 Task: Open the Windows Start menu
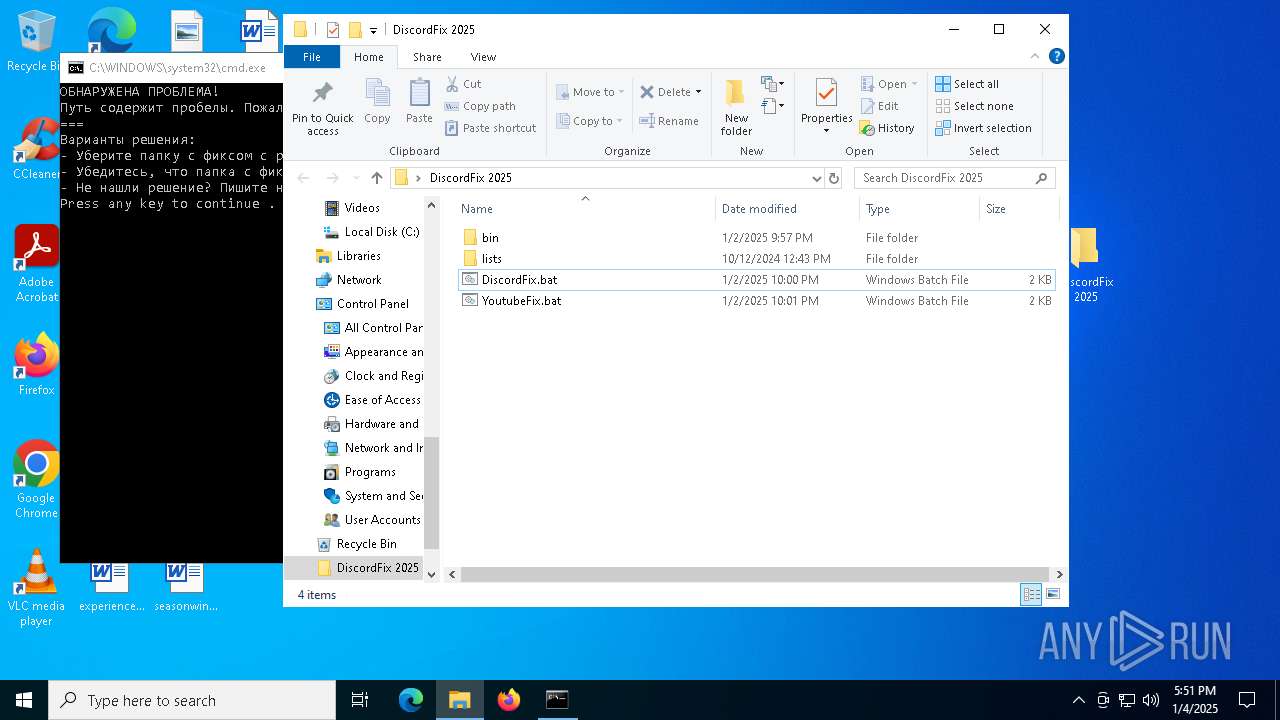coord(24,700)
